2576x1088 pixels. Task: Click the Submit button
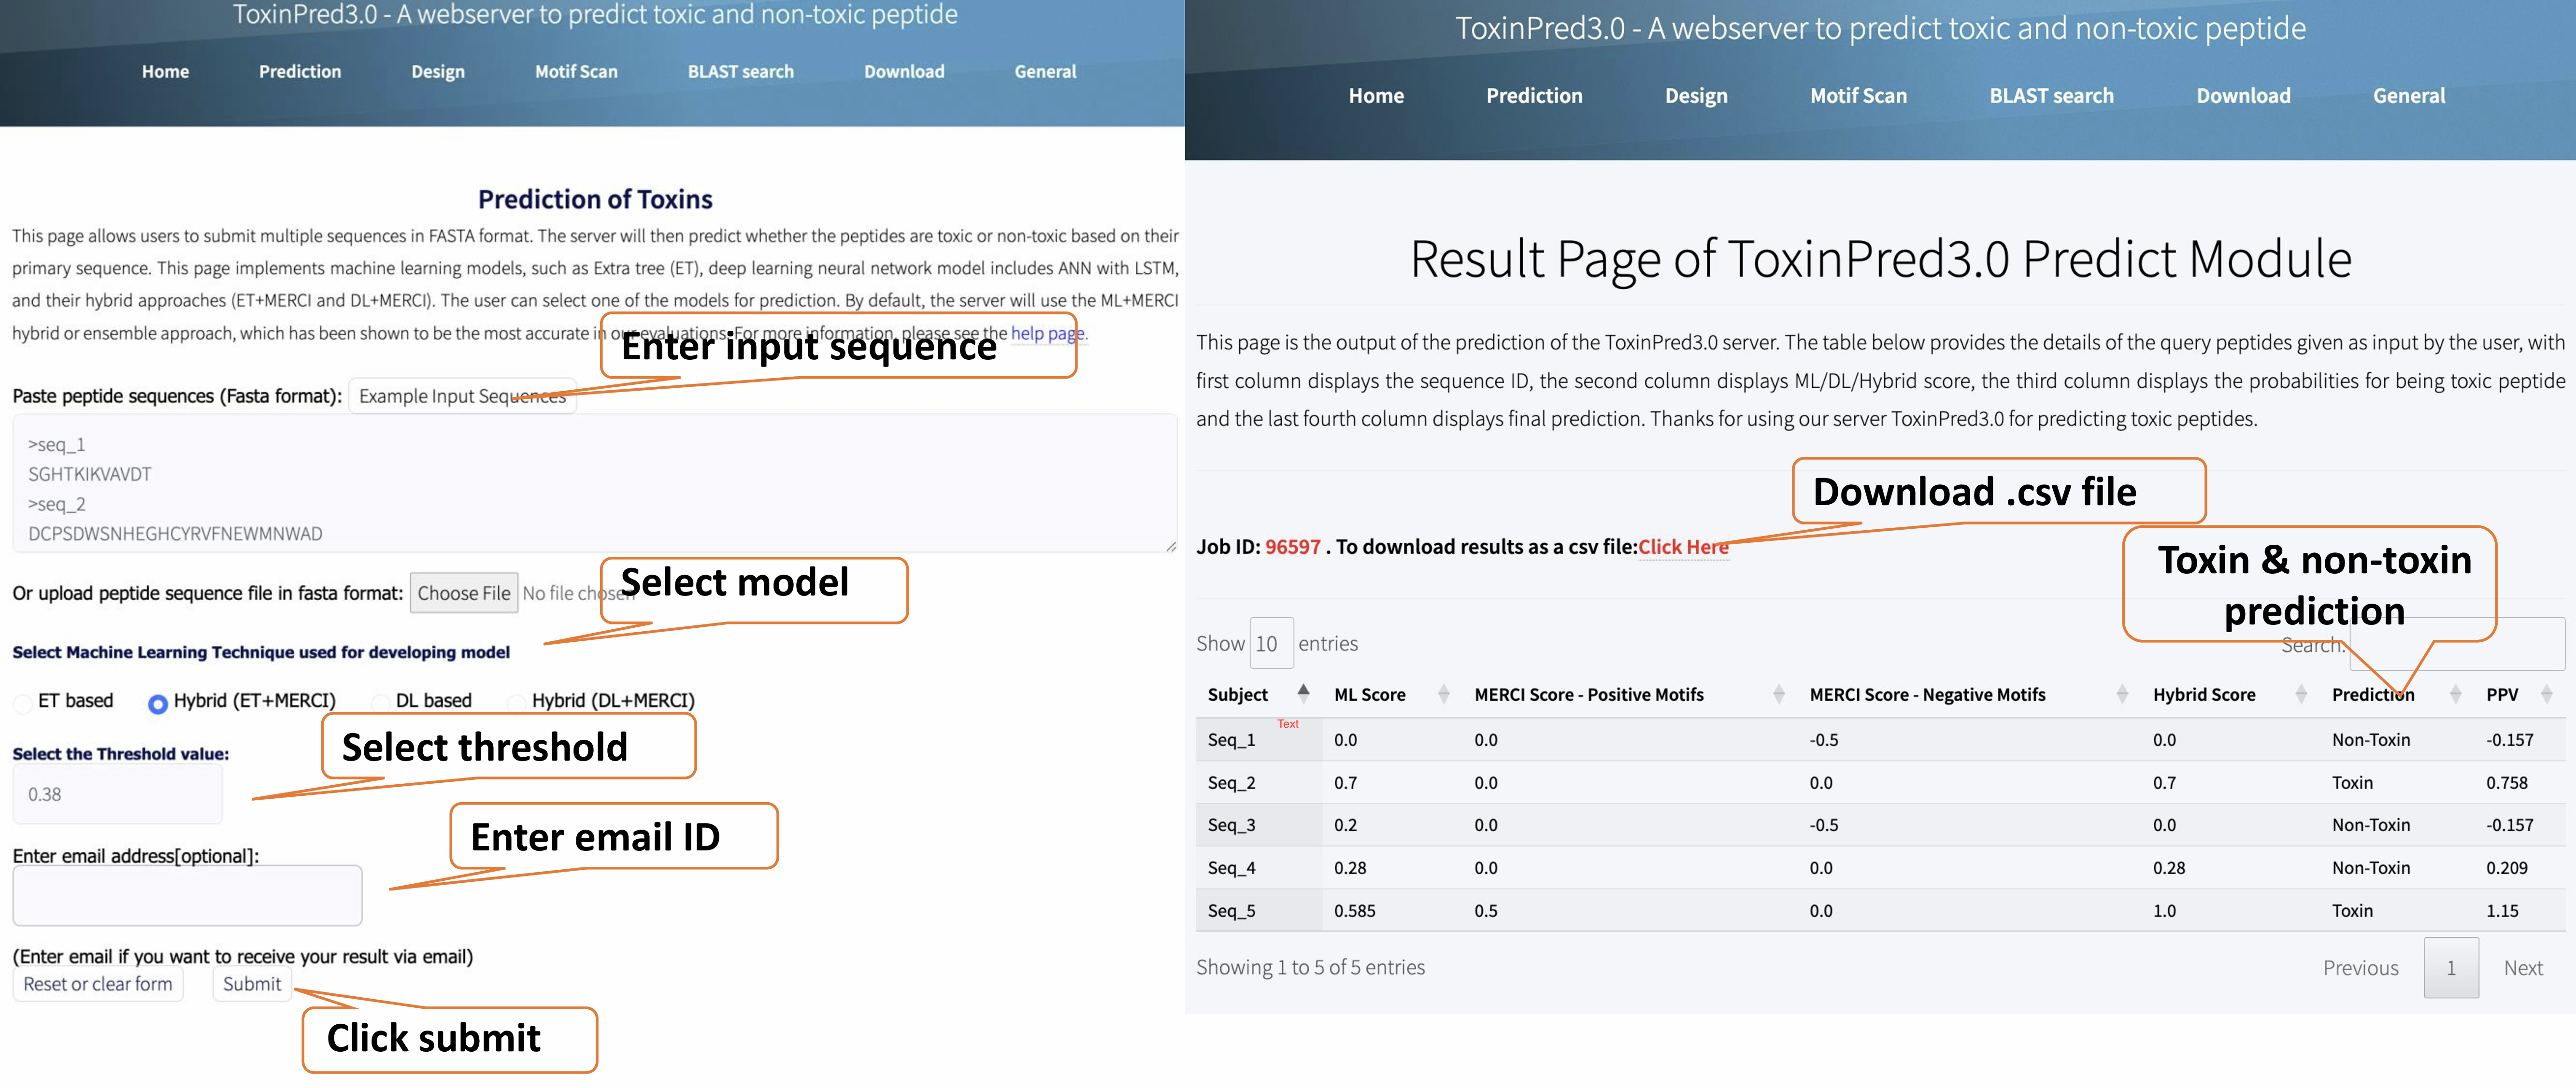(x=251, y=984)
